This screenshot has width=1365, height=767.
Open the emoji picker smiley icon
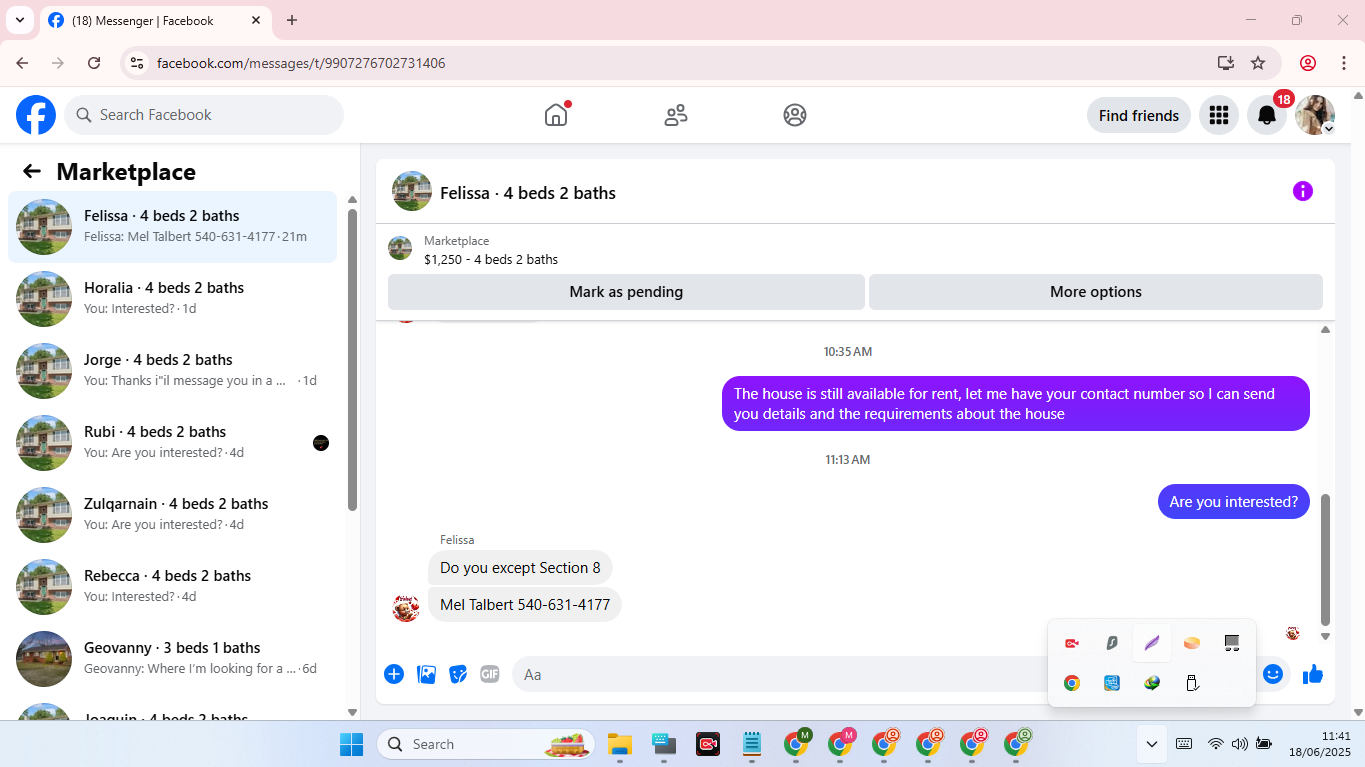pyautogui.click(x=1273, y=674)
